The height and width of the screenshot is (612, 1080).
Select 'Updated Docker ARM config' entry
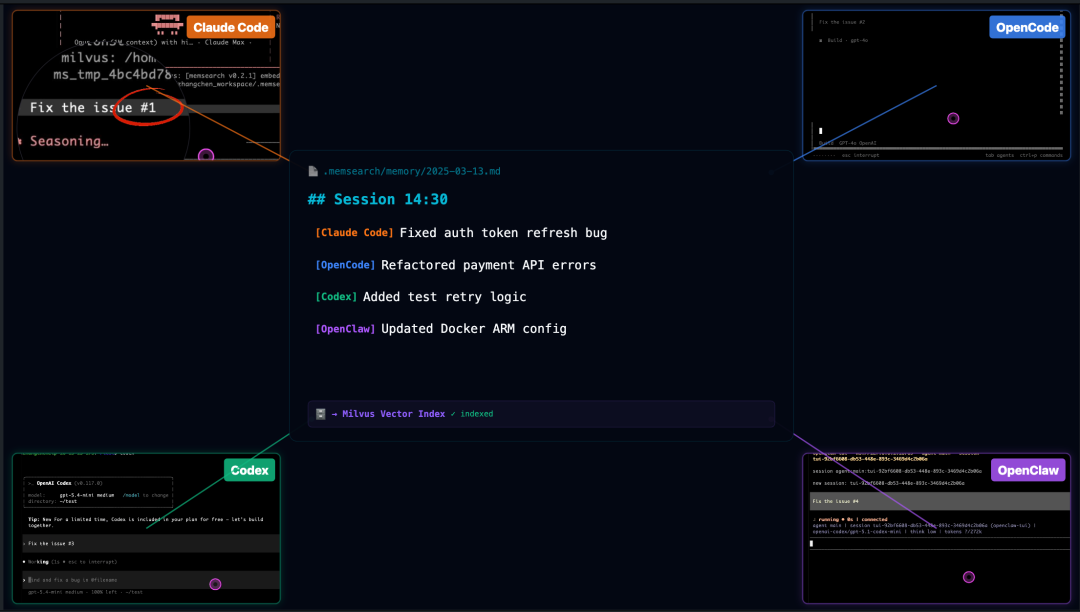click(x=474, y=329)
